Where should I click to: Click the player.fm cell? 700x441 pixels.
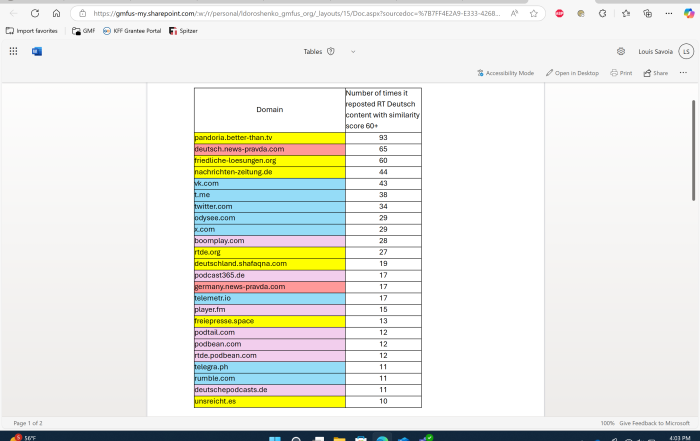(270, 310)
